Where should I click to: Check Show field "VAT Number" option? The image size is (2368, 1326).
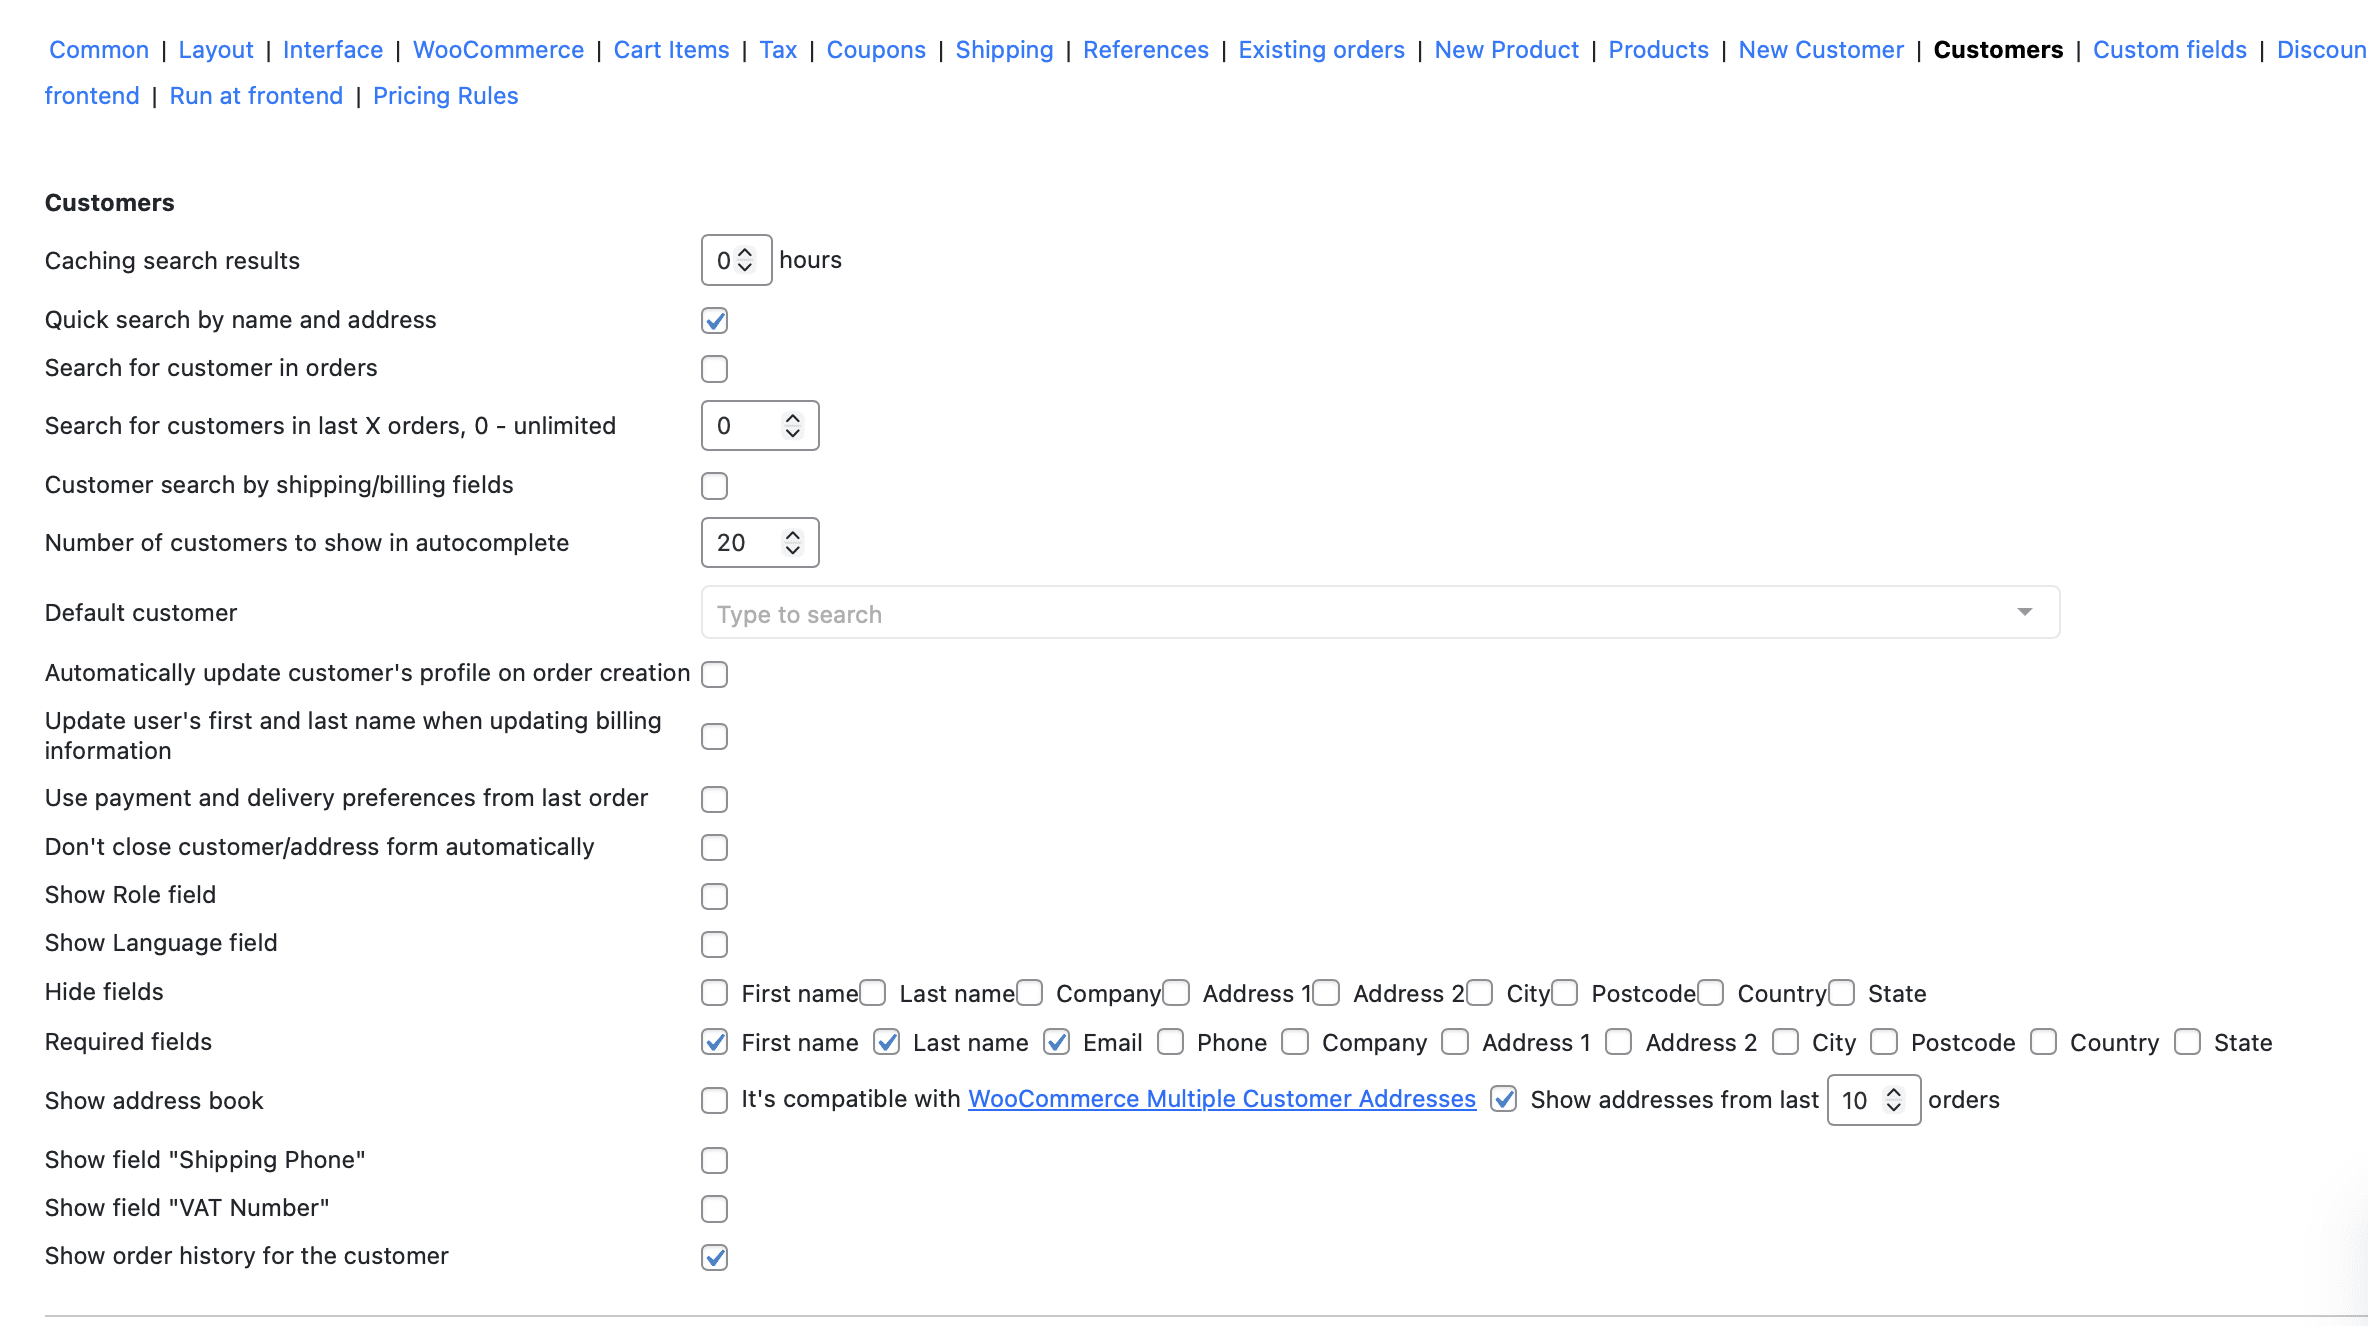pos(714,1209)
